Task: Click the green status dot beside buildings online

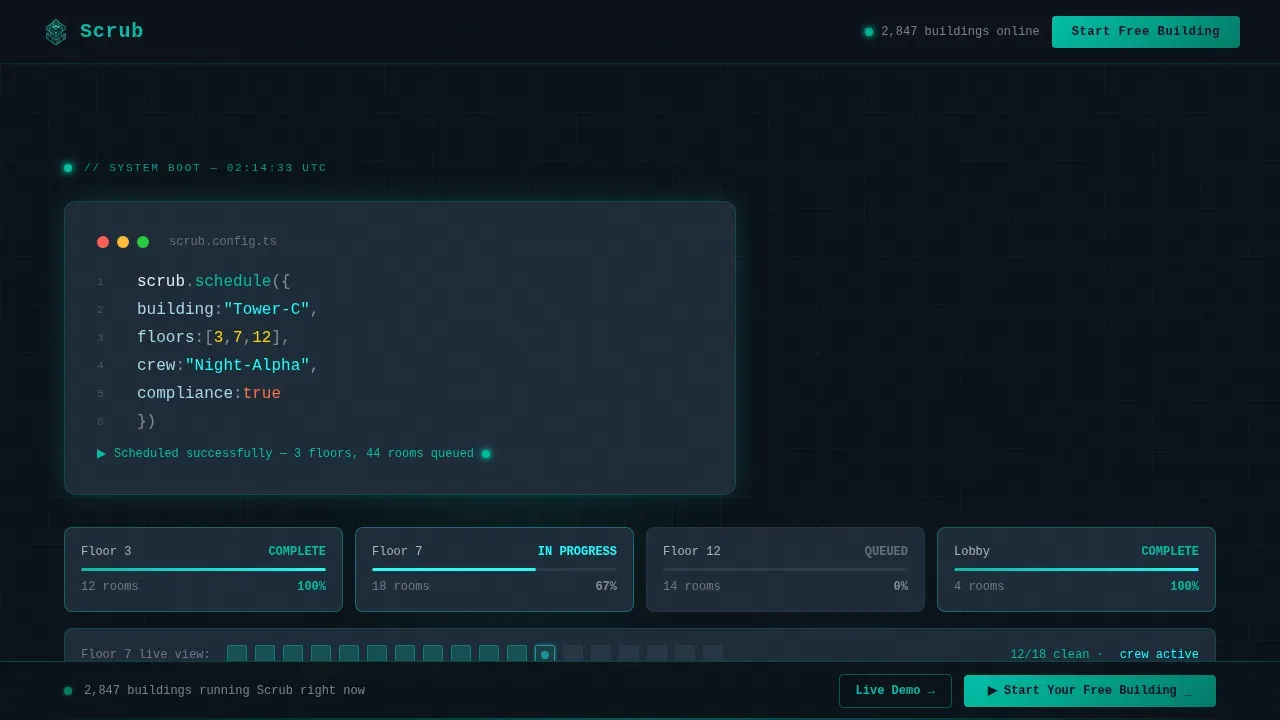Action: (x=869, y=32)
